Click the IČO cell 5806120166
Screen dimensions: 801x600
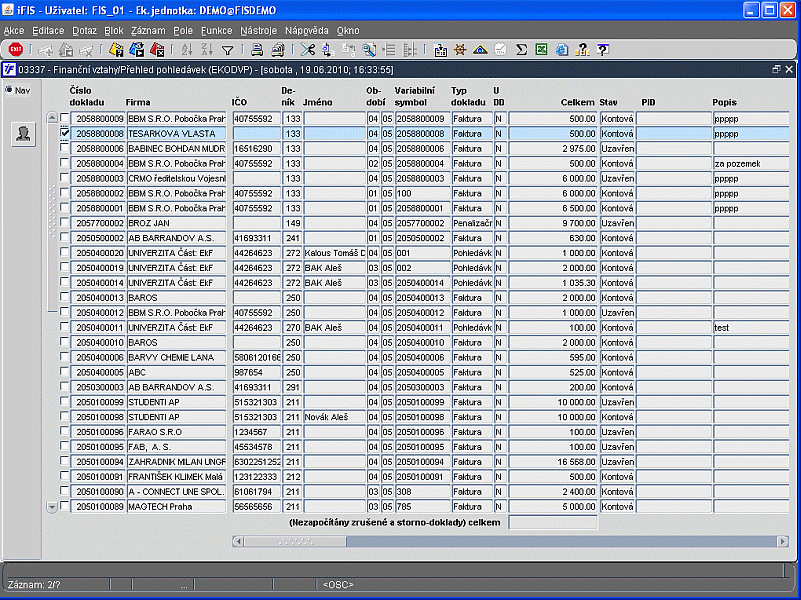coord(256,357)
